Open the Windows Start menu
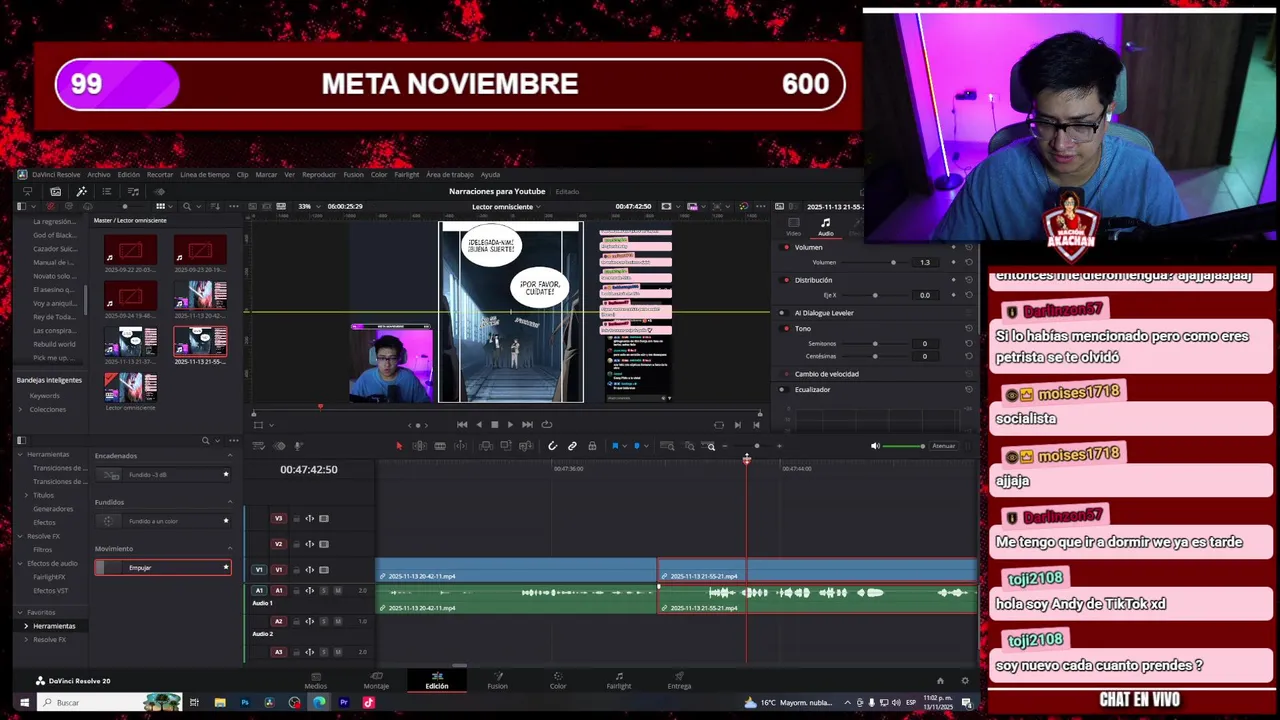The width and height of the screenshot is (1280, 720). pos(24,703)
